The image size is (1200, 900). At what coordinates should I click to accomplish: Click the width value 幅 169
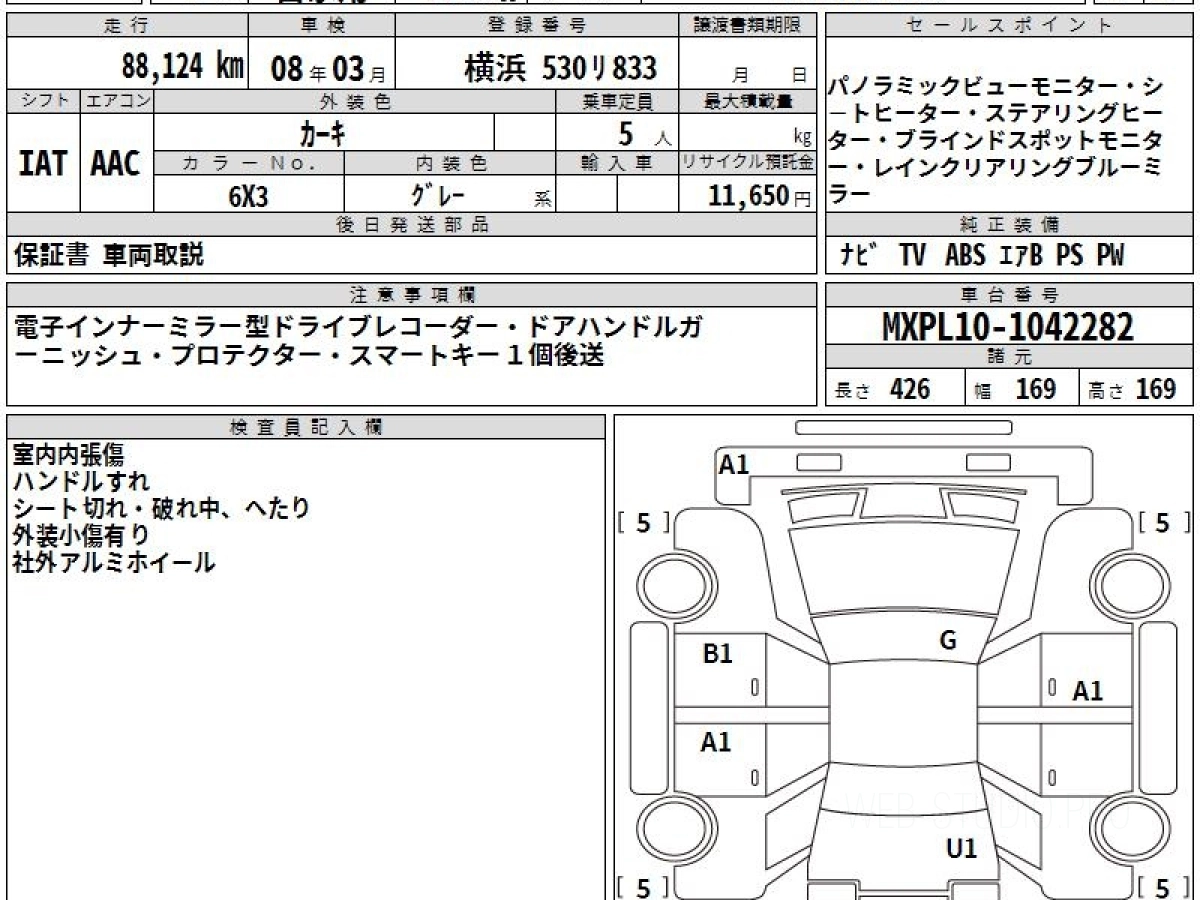tap(1016, 389)
